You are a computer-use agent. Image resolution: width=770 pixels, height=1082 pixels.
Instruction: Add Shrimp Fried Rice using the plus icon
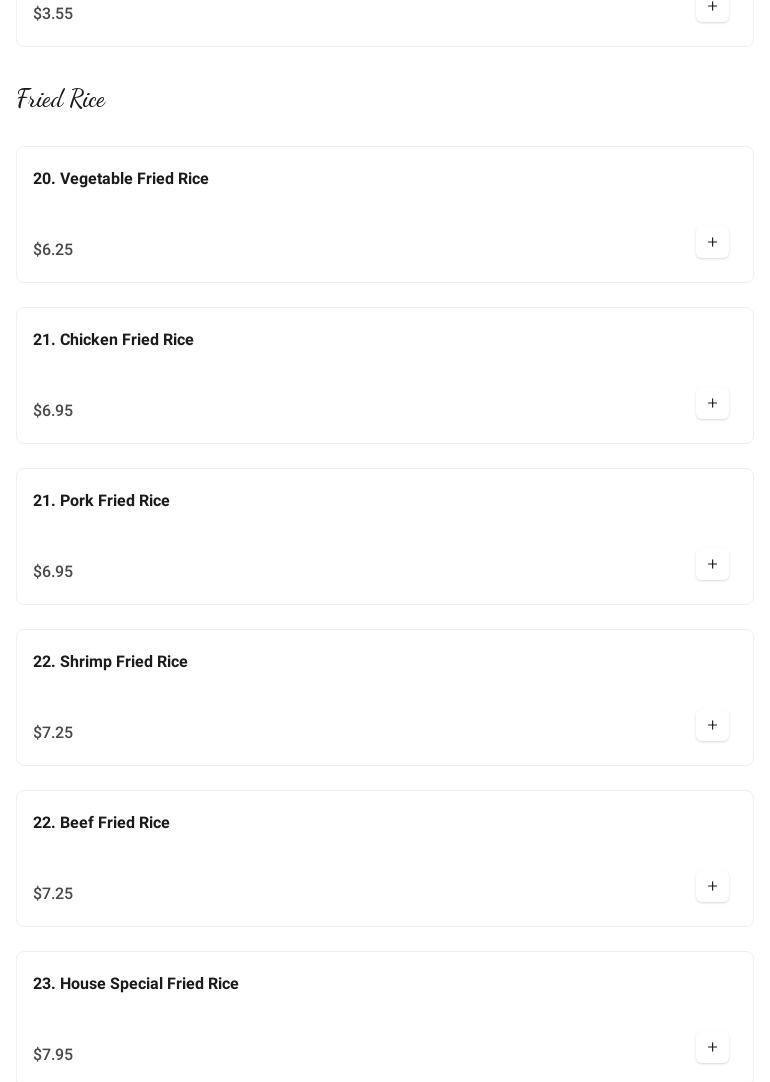[712, 725]
